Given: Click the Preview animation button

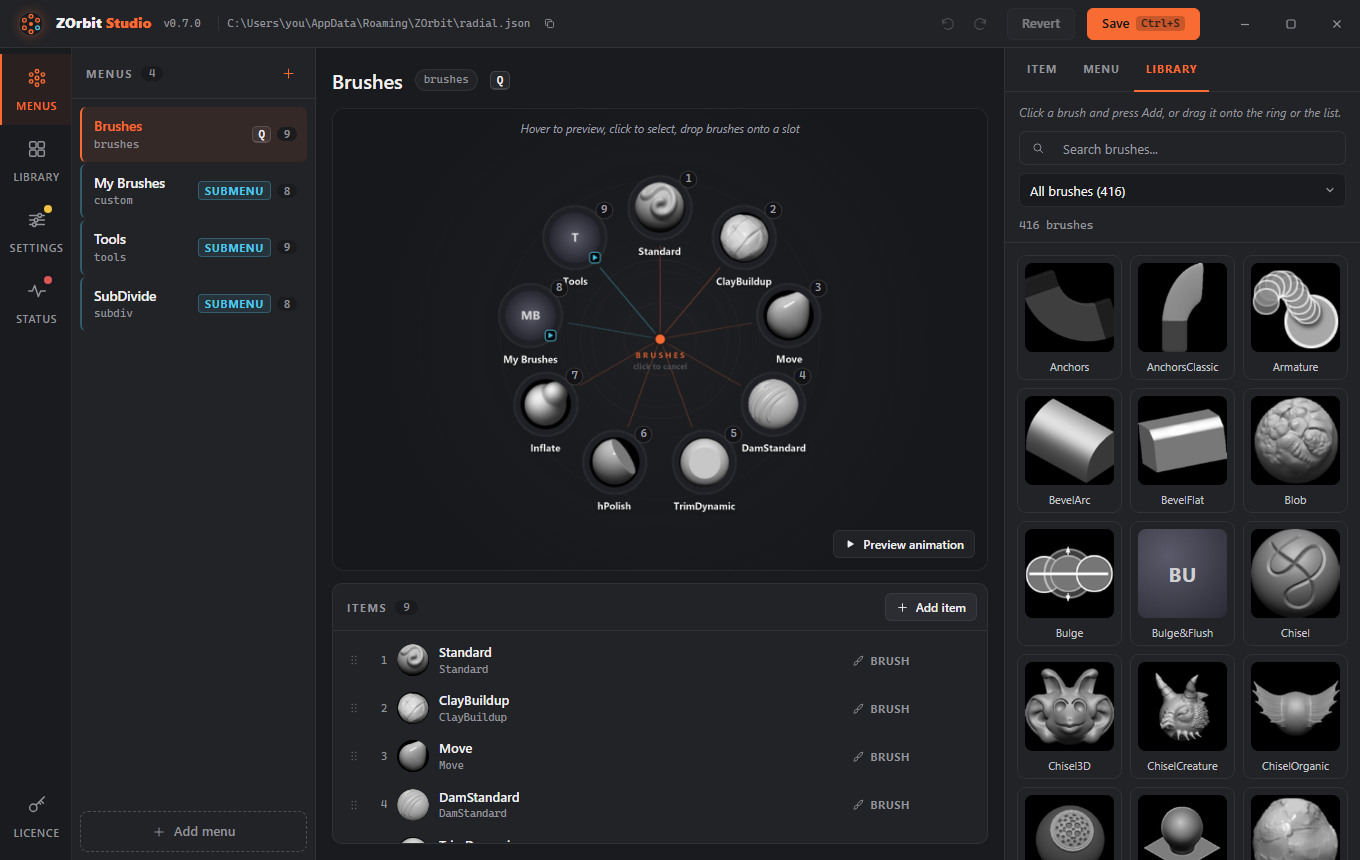Looking at the screenshot, I should 904,545.
